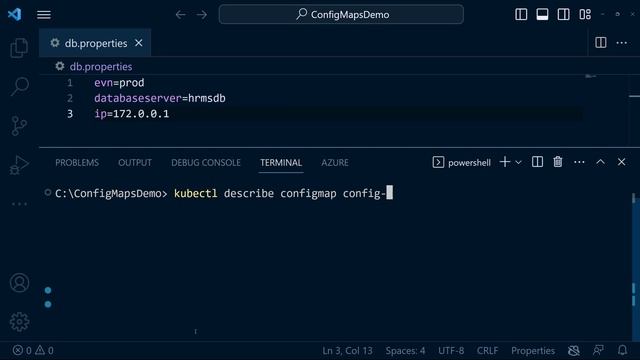This screenshot has height=360, width=640.
Task: Switch to the OUTPUT panel tab
Action: (x=135, y=162)
